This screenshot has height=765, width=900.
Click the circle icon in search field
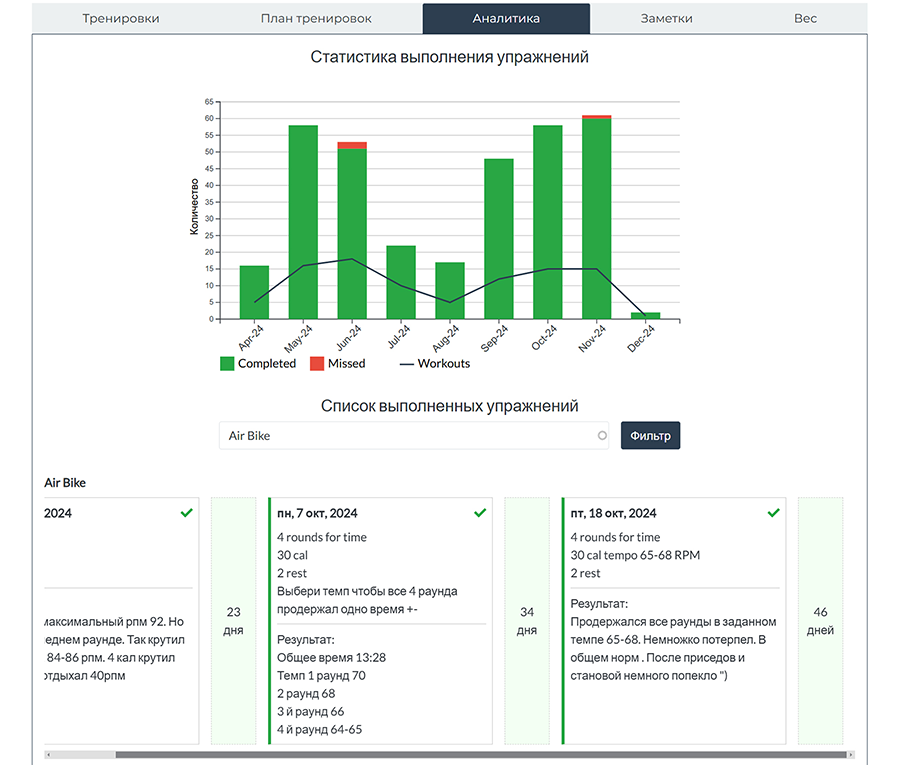point(602,436)
